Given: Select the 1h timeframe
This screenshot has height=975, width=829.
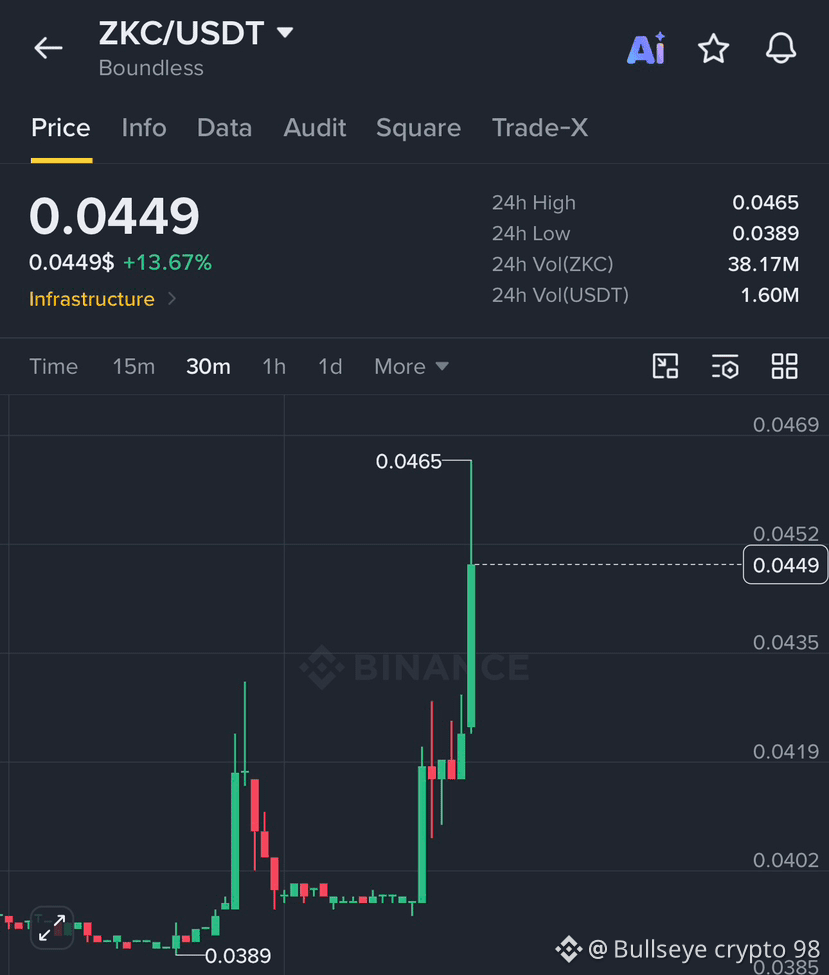Looking at the screenshot, I should (274, 366).
